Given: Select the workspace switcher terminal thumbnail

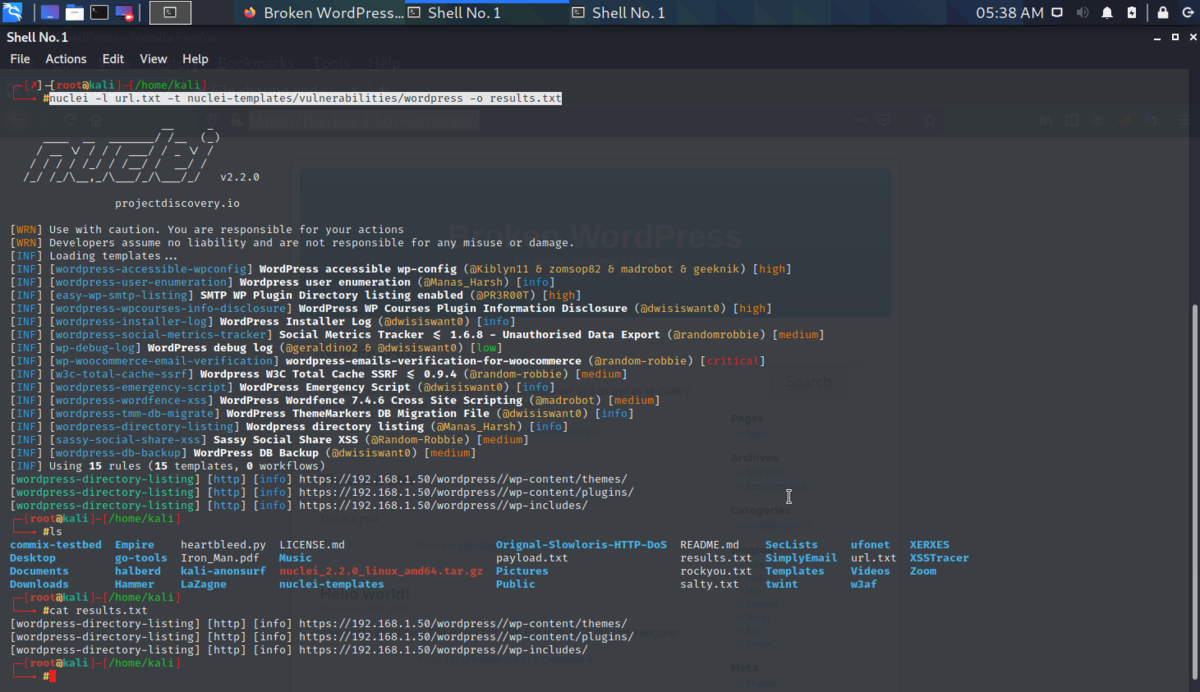Looking at the screenshot, I should [170, 13].
